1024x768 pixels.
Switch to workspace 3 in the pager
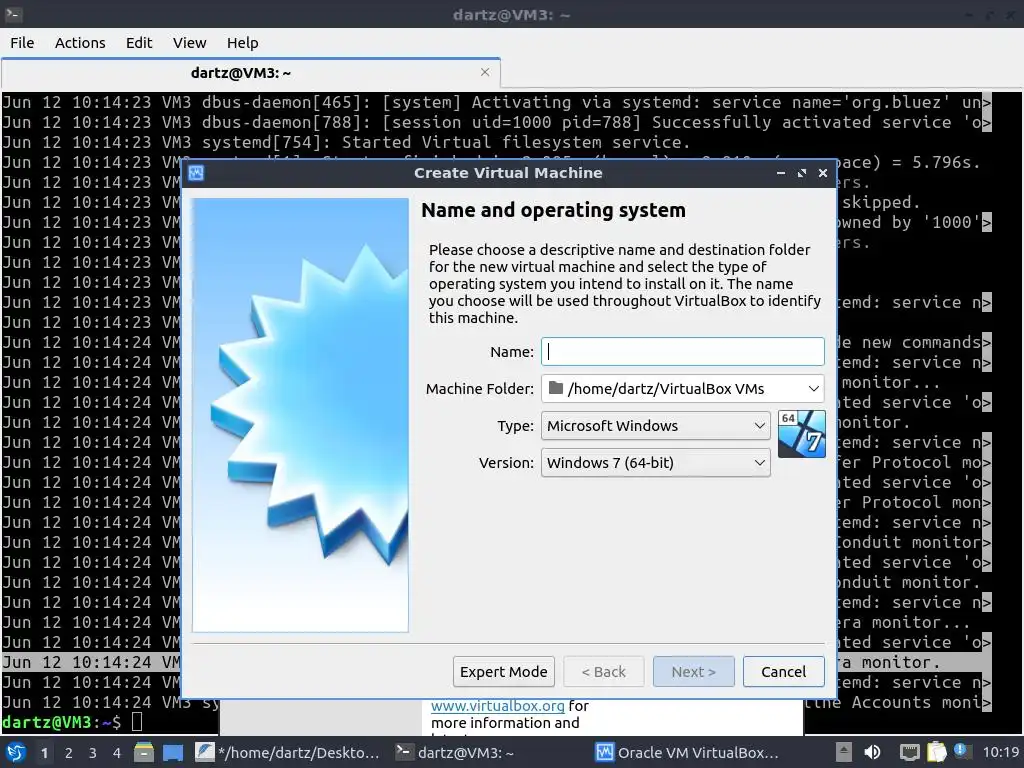pos(92,753)
